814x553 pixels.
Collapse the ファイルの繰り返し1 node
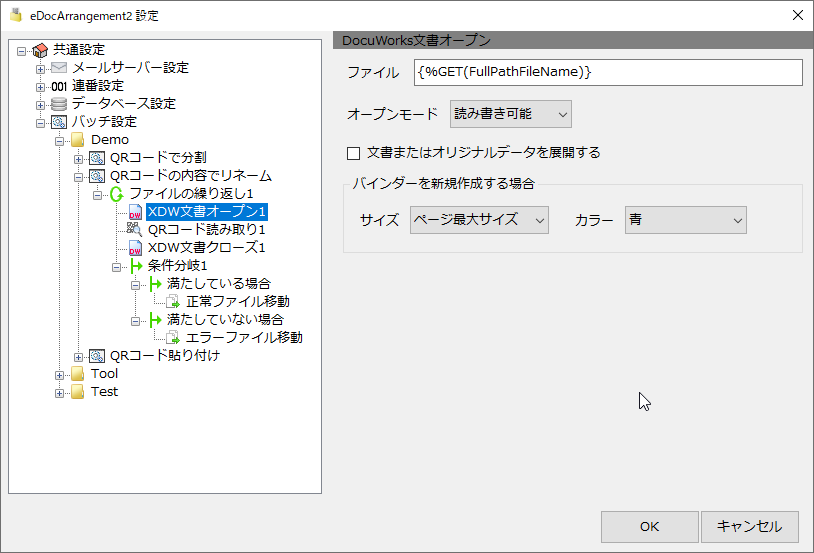tap(98, 195)
